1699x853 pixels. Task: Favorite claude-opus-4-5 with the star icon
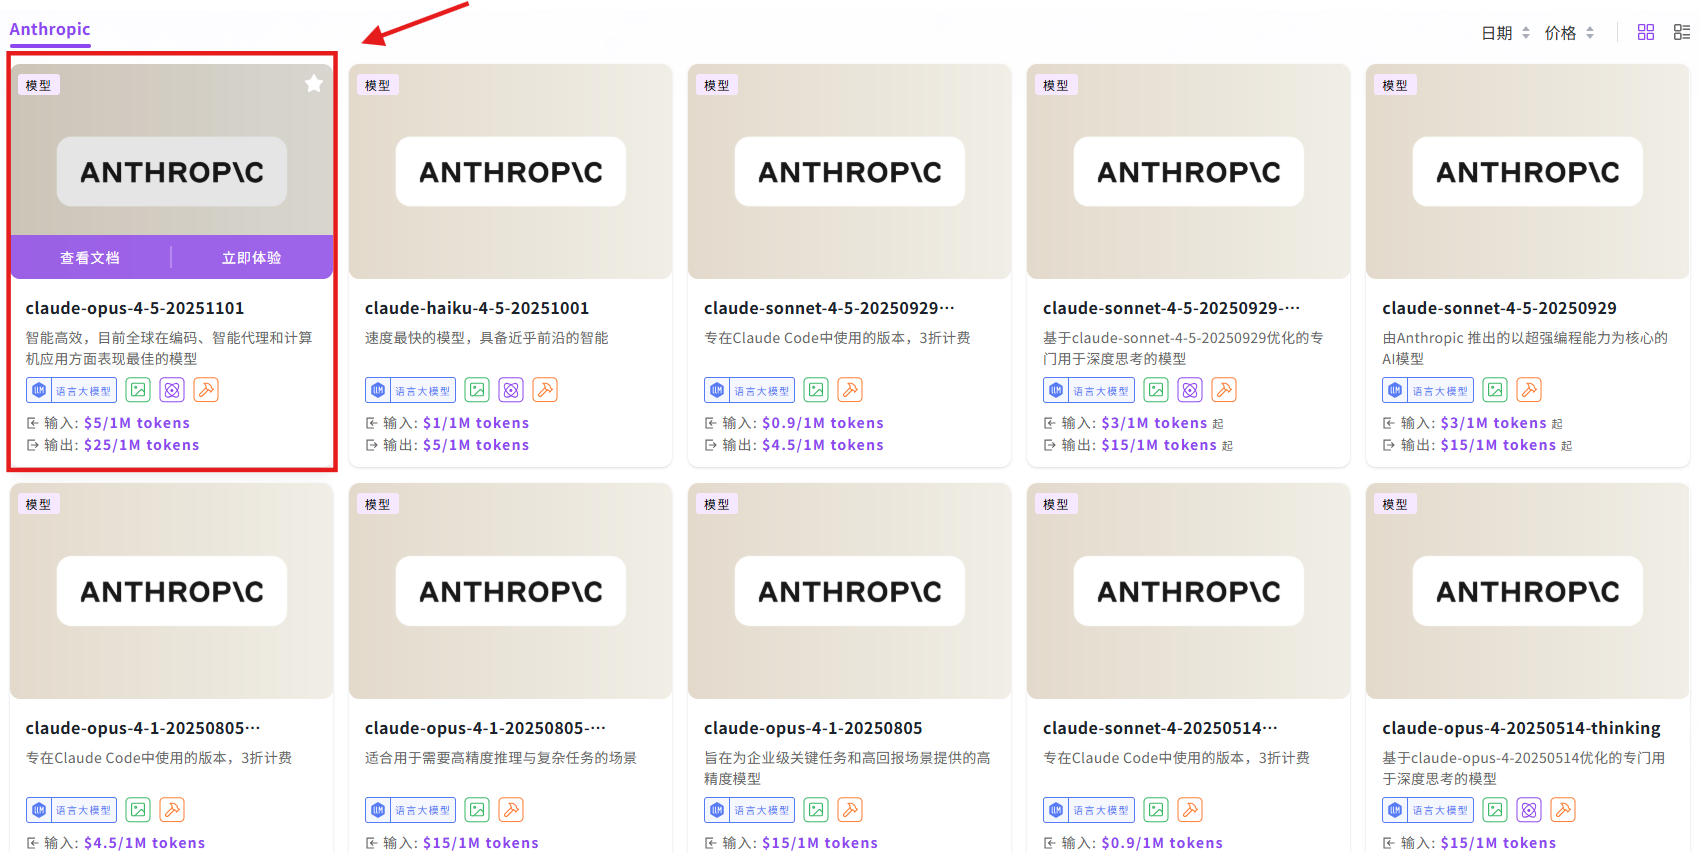(x=314, y=84)
